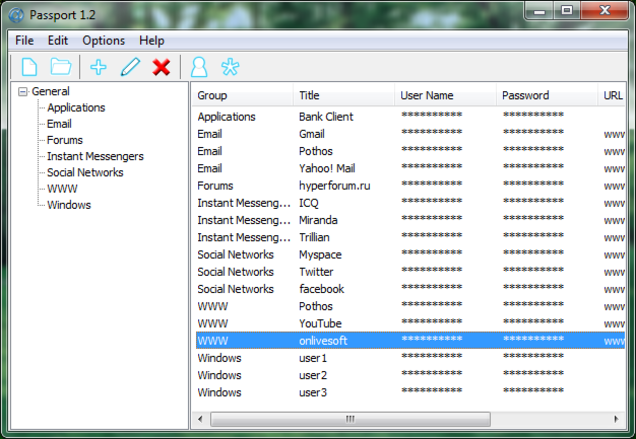Open the Edit menu
Image resolution: width=636 pixels, height=439 pixels.
[58, 41]
